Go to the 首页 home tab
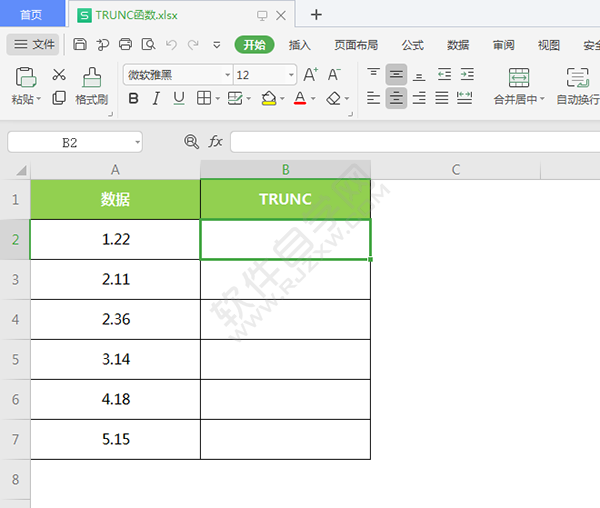This screenshot has height=508, width=600. (x=32, y=14)
